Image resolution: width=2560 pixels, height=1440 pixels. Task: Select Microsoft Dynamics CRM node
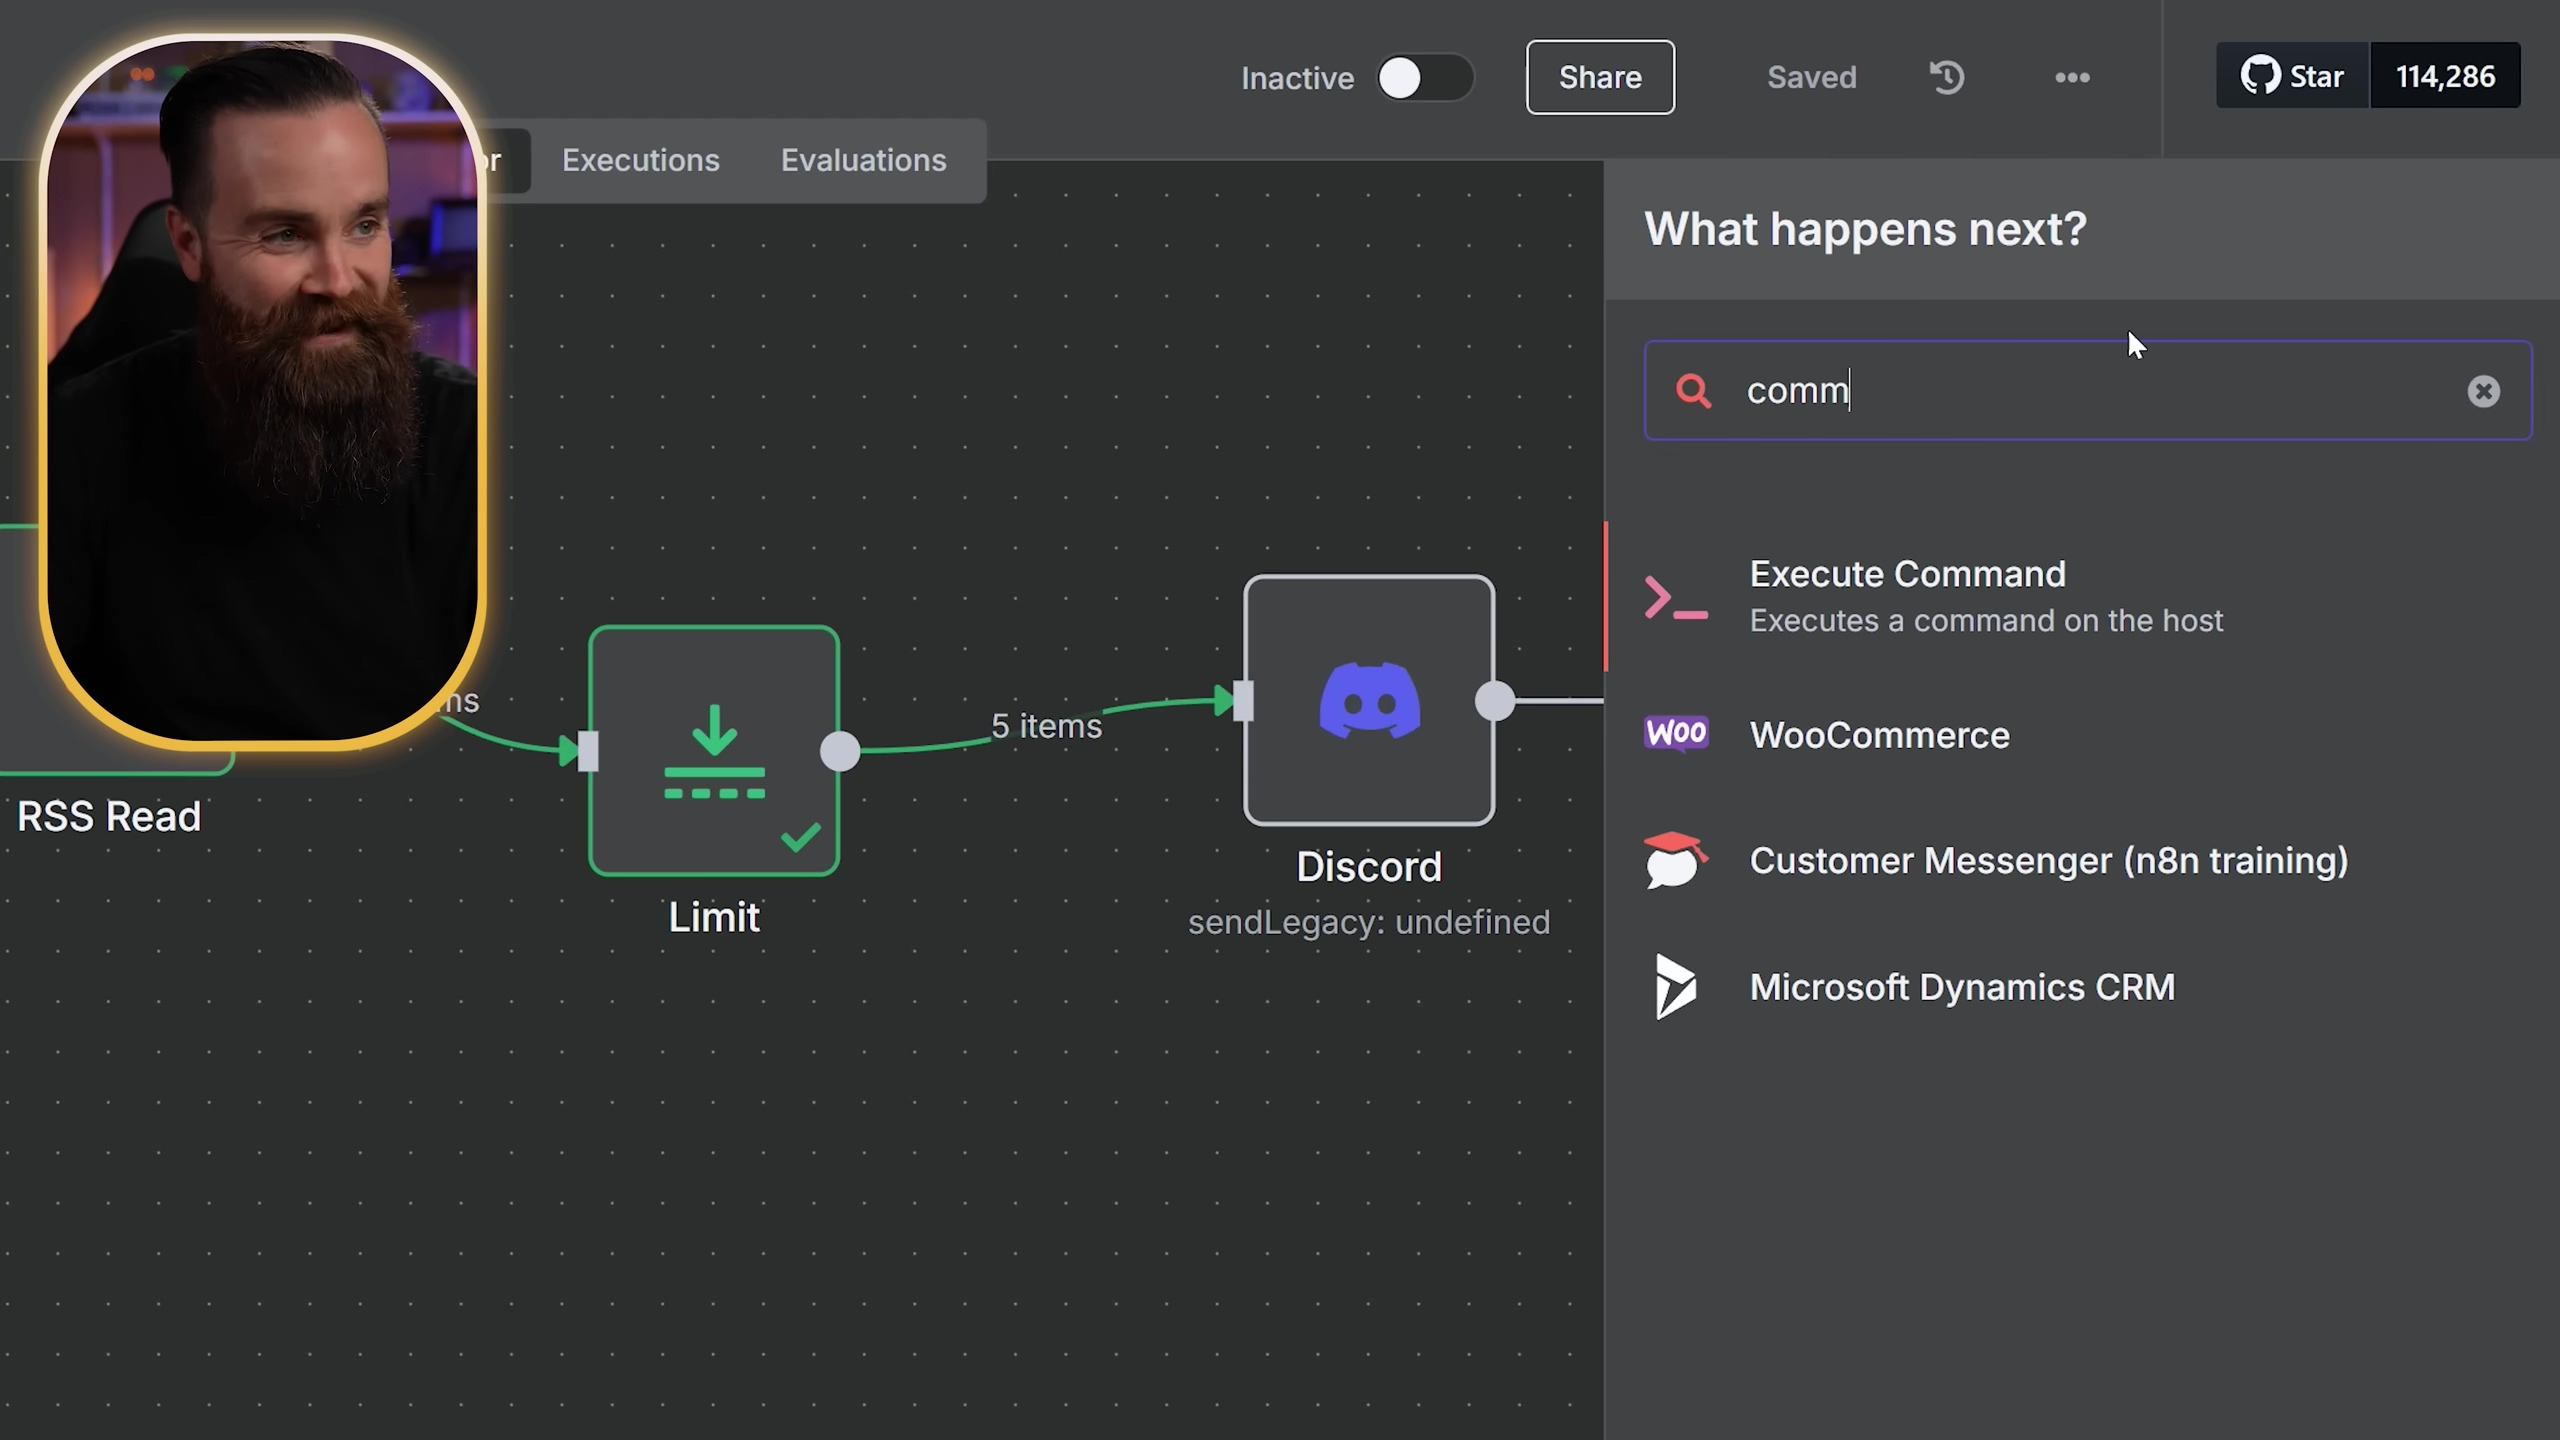(2082, 987)
